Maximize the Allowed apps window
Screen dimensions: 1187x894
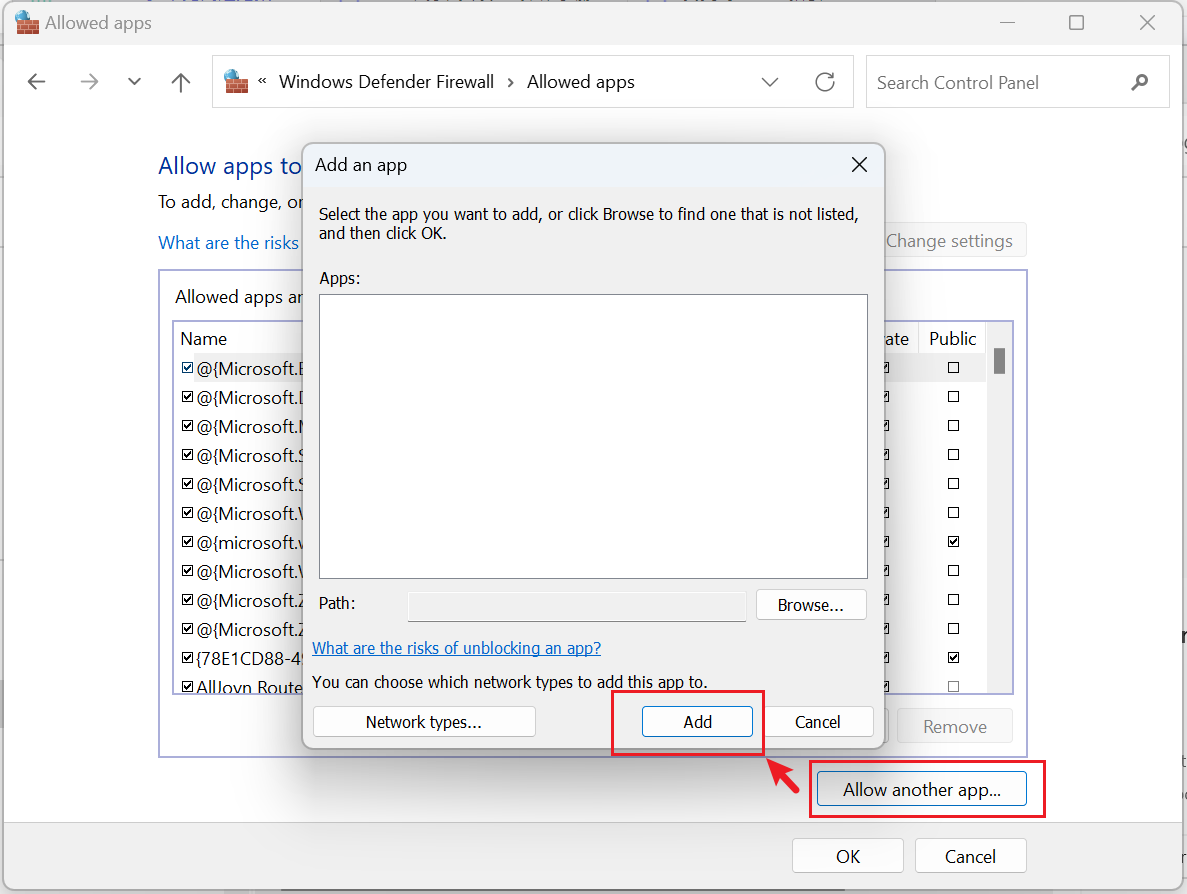[1076, 23]
